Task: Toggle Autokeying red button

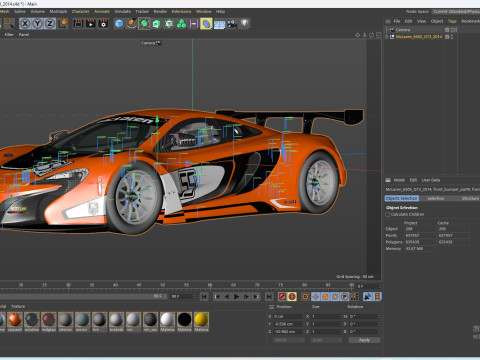Action: pos(292,296)
